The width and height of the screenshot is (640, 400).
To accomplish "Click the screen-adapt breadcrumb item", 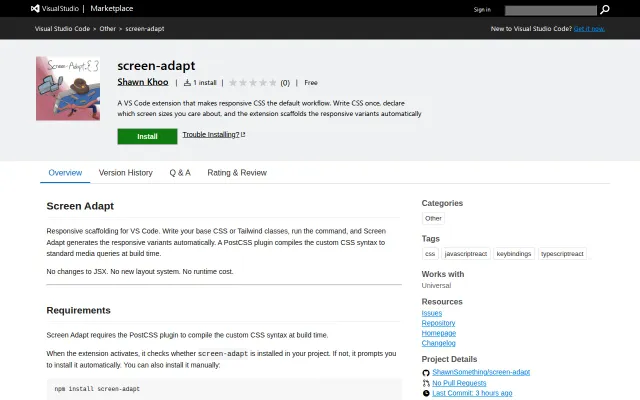I will 144,29.
